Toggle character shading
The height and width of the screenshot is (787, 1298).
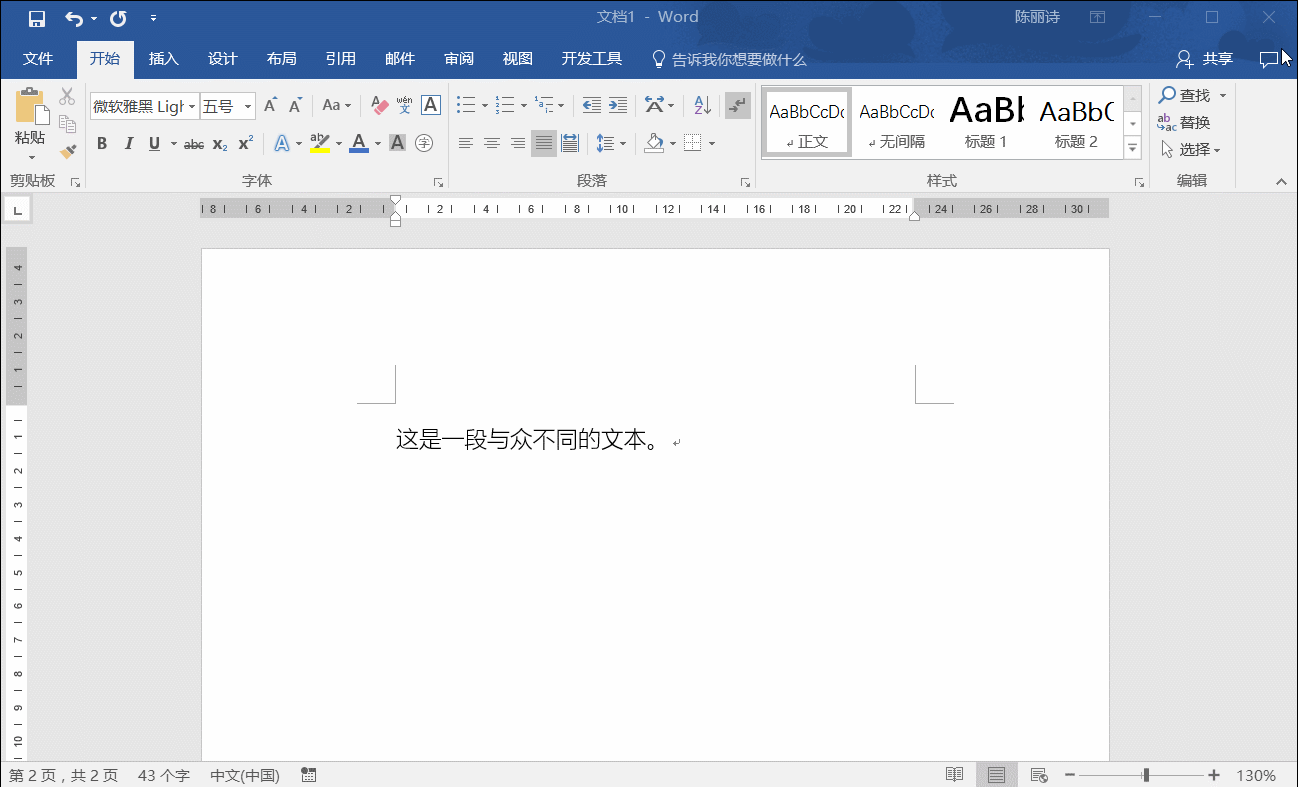tap(397, 143)
